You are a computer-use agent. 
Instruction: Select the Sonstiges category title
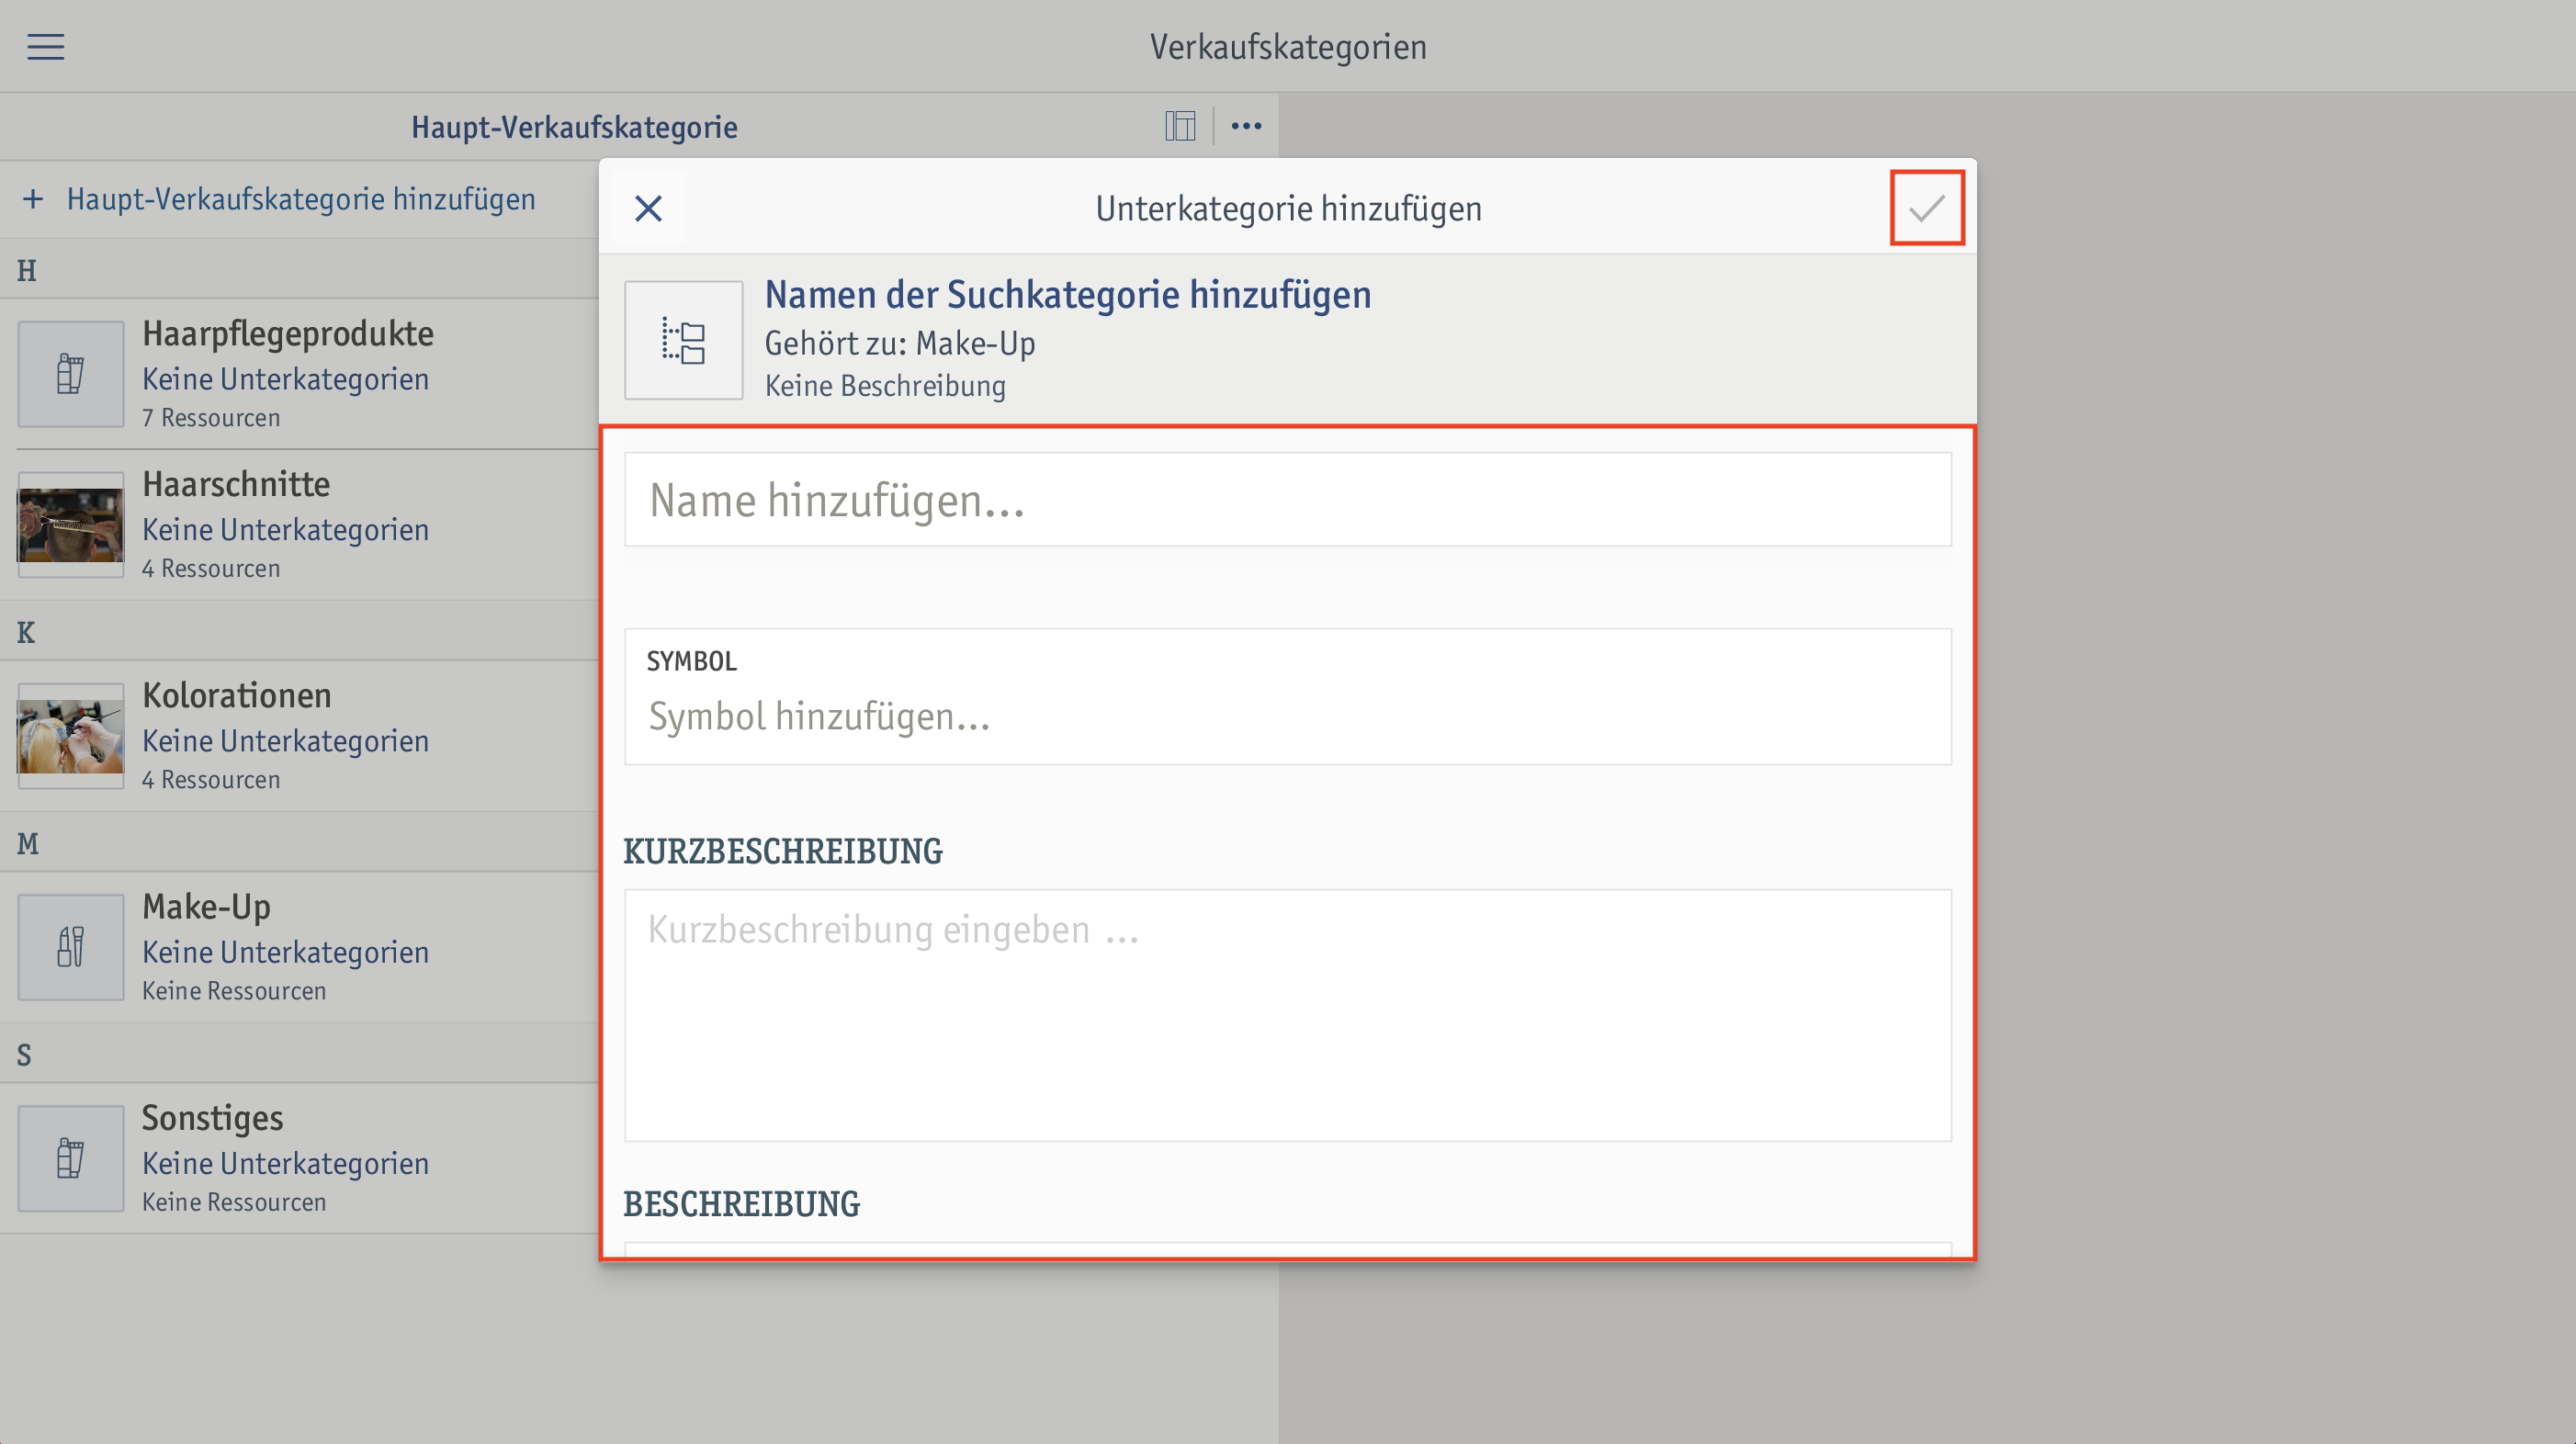[213, 1117]
